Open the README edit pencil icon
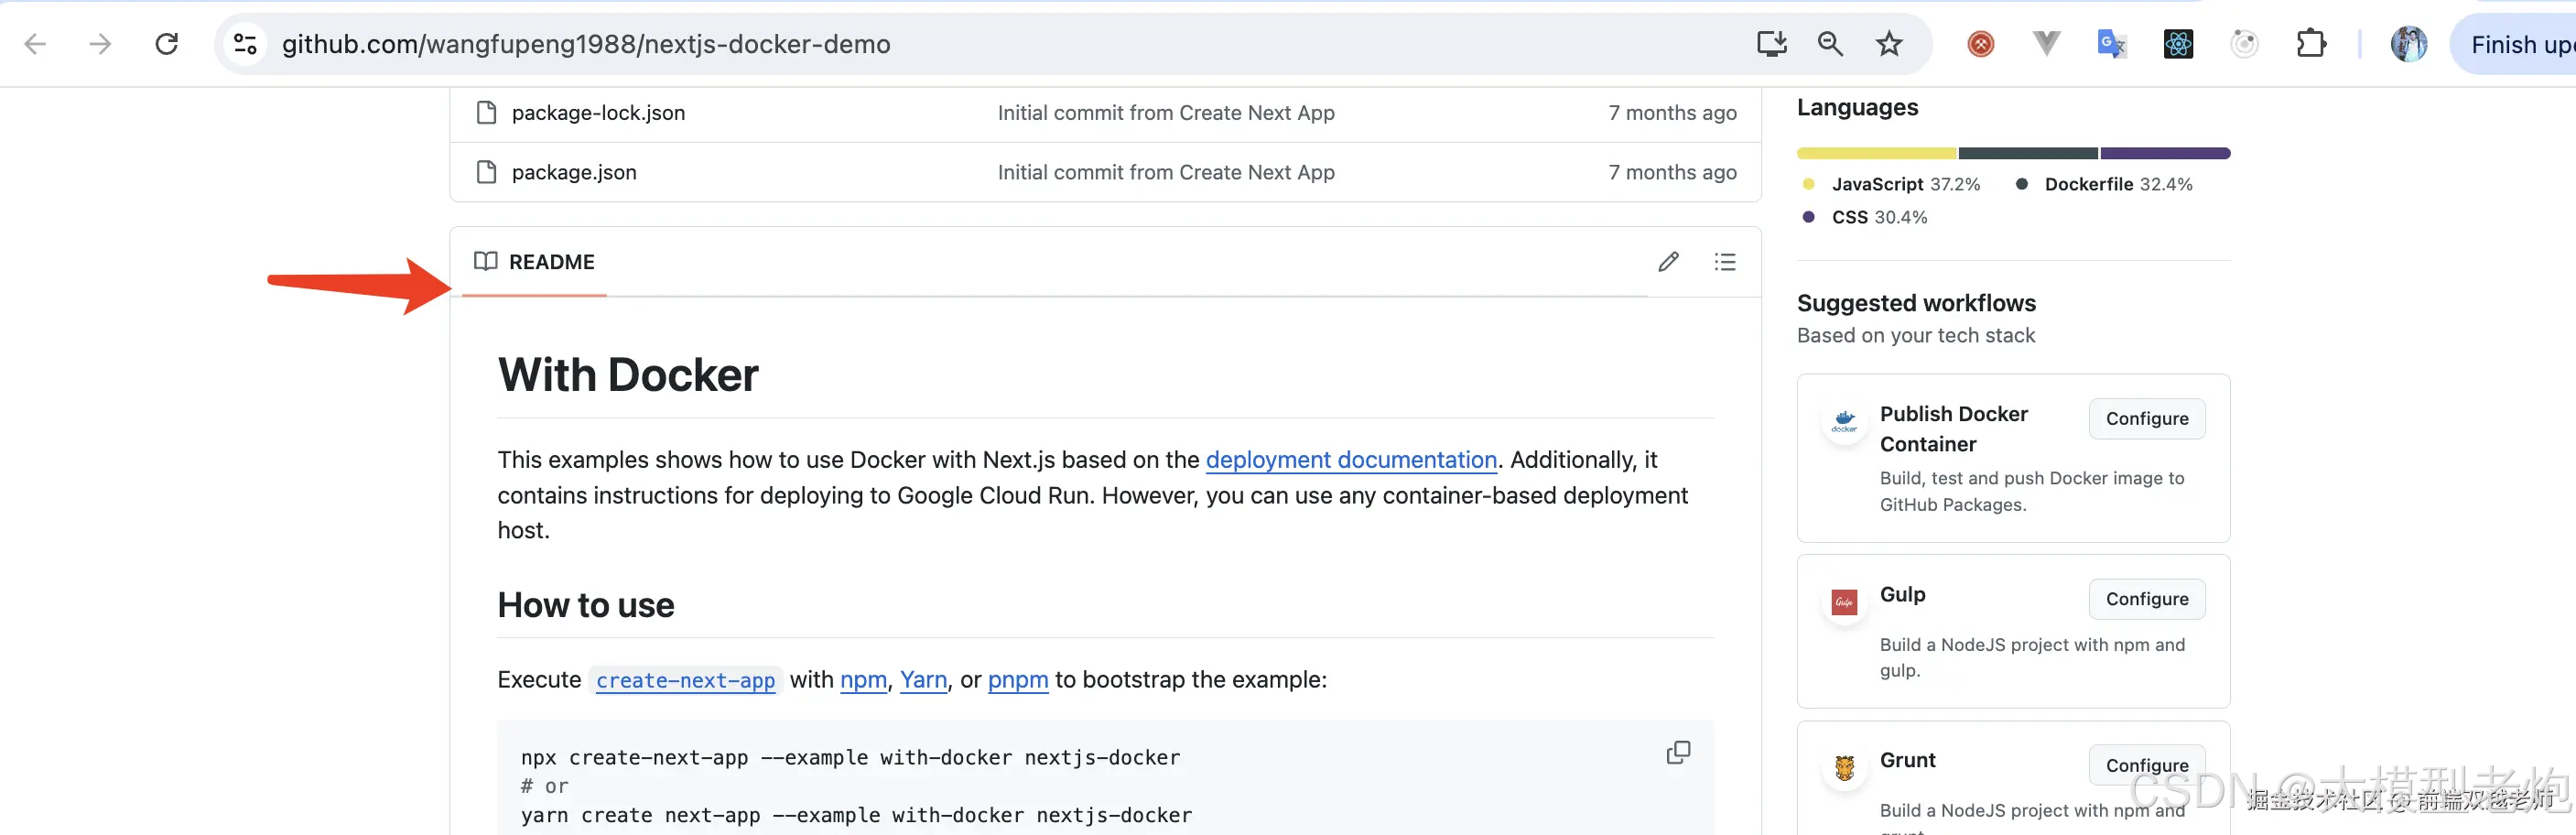Image resolution: width=2576 pixels, height=835 pixels. pyautogui.click(x=1667, y=261)
